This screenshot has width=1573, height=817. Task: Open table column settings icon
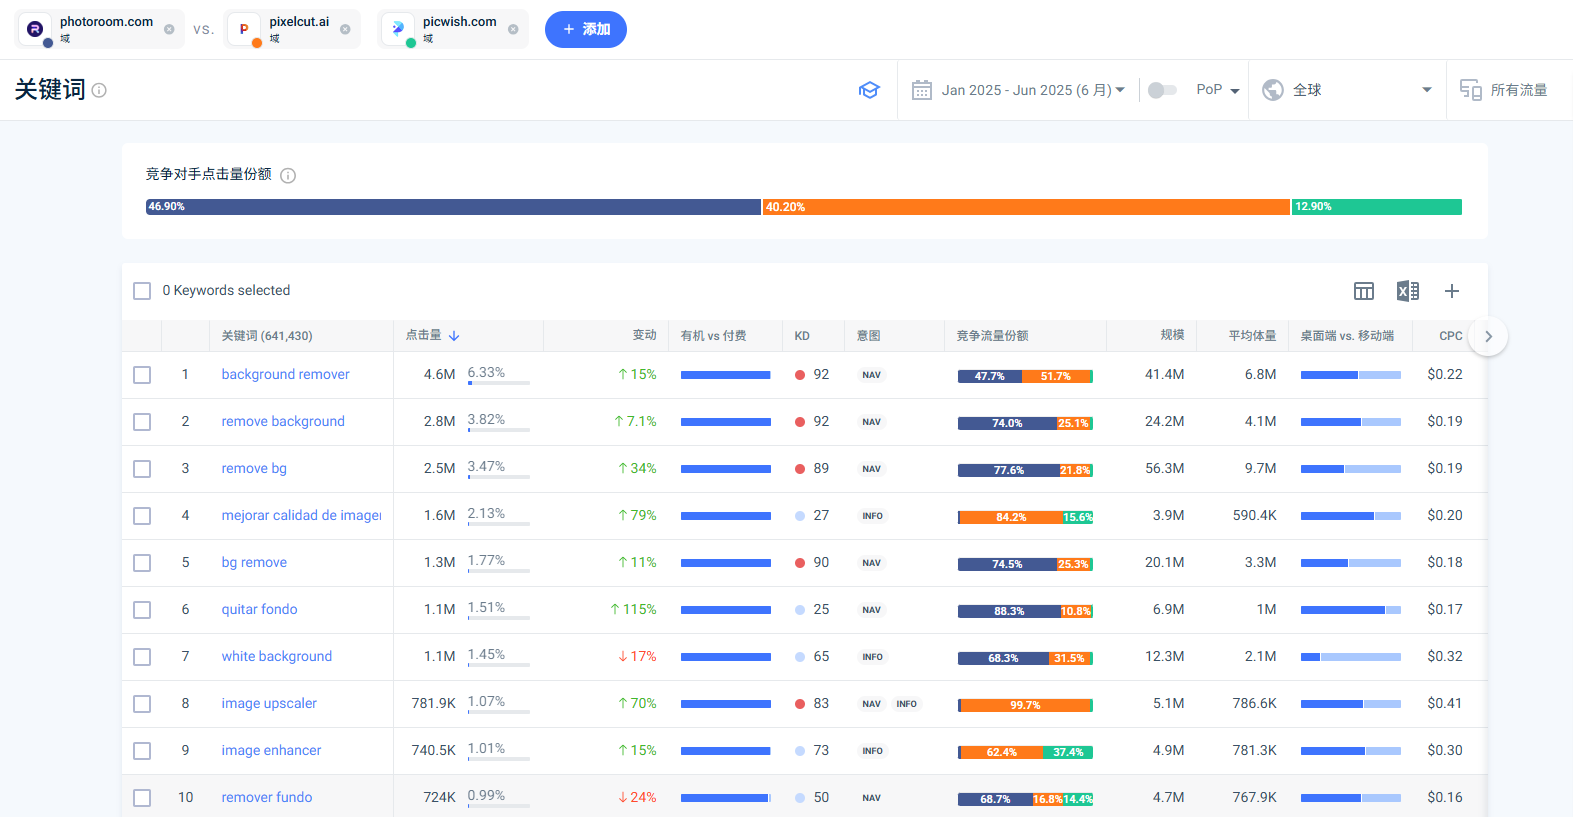pyautogui.click(x=1363, y=291)
